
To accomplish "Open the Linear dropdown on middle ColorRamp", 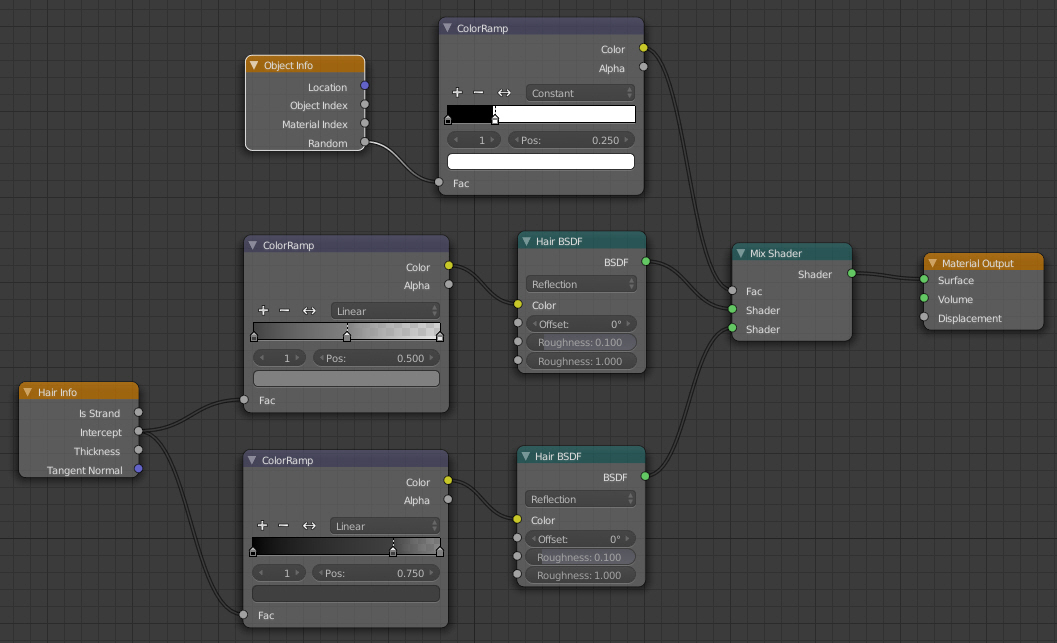I will click(x=384, y=311).
